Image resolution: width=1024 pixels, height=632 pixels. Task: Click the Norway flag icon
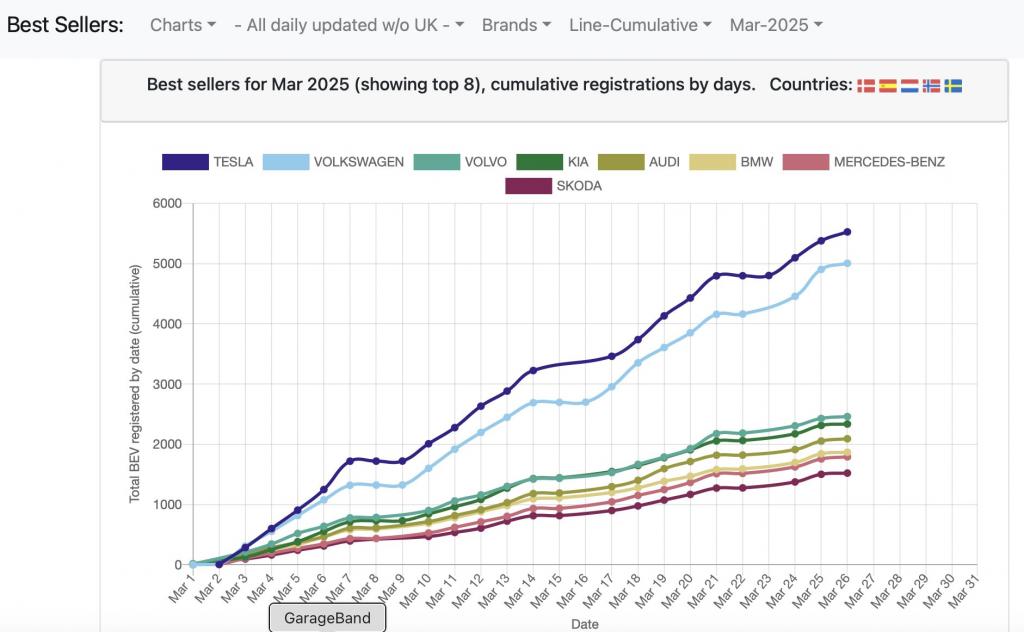931,86
